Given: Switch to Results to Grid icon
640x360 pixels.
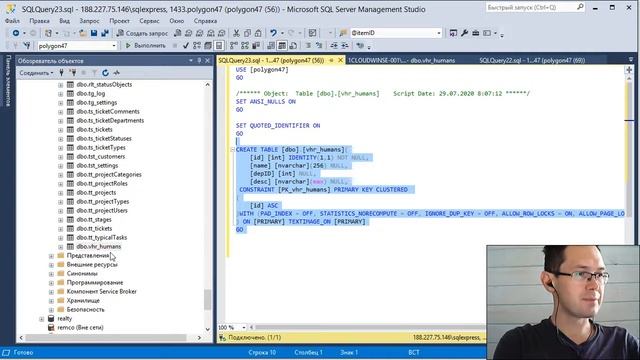Looking at the screenshot, I should point(282,46).
